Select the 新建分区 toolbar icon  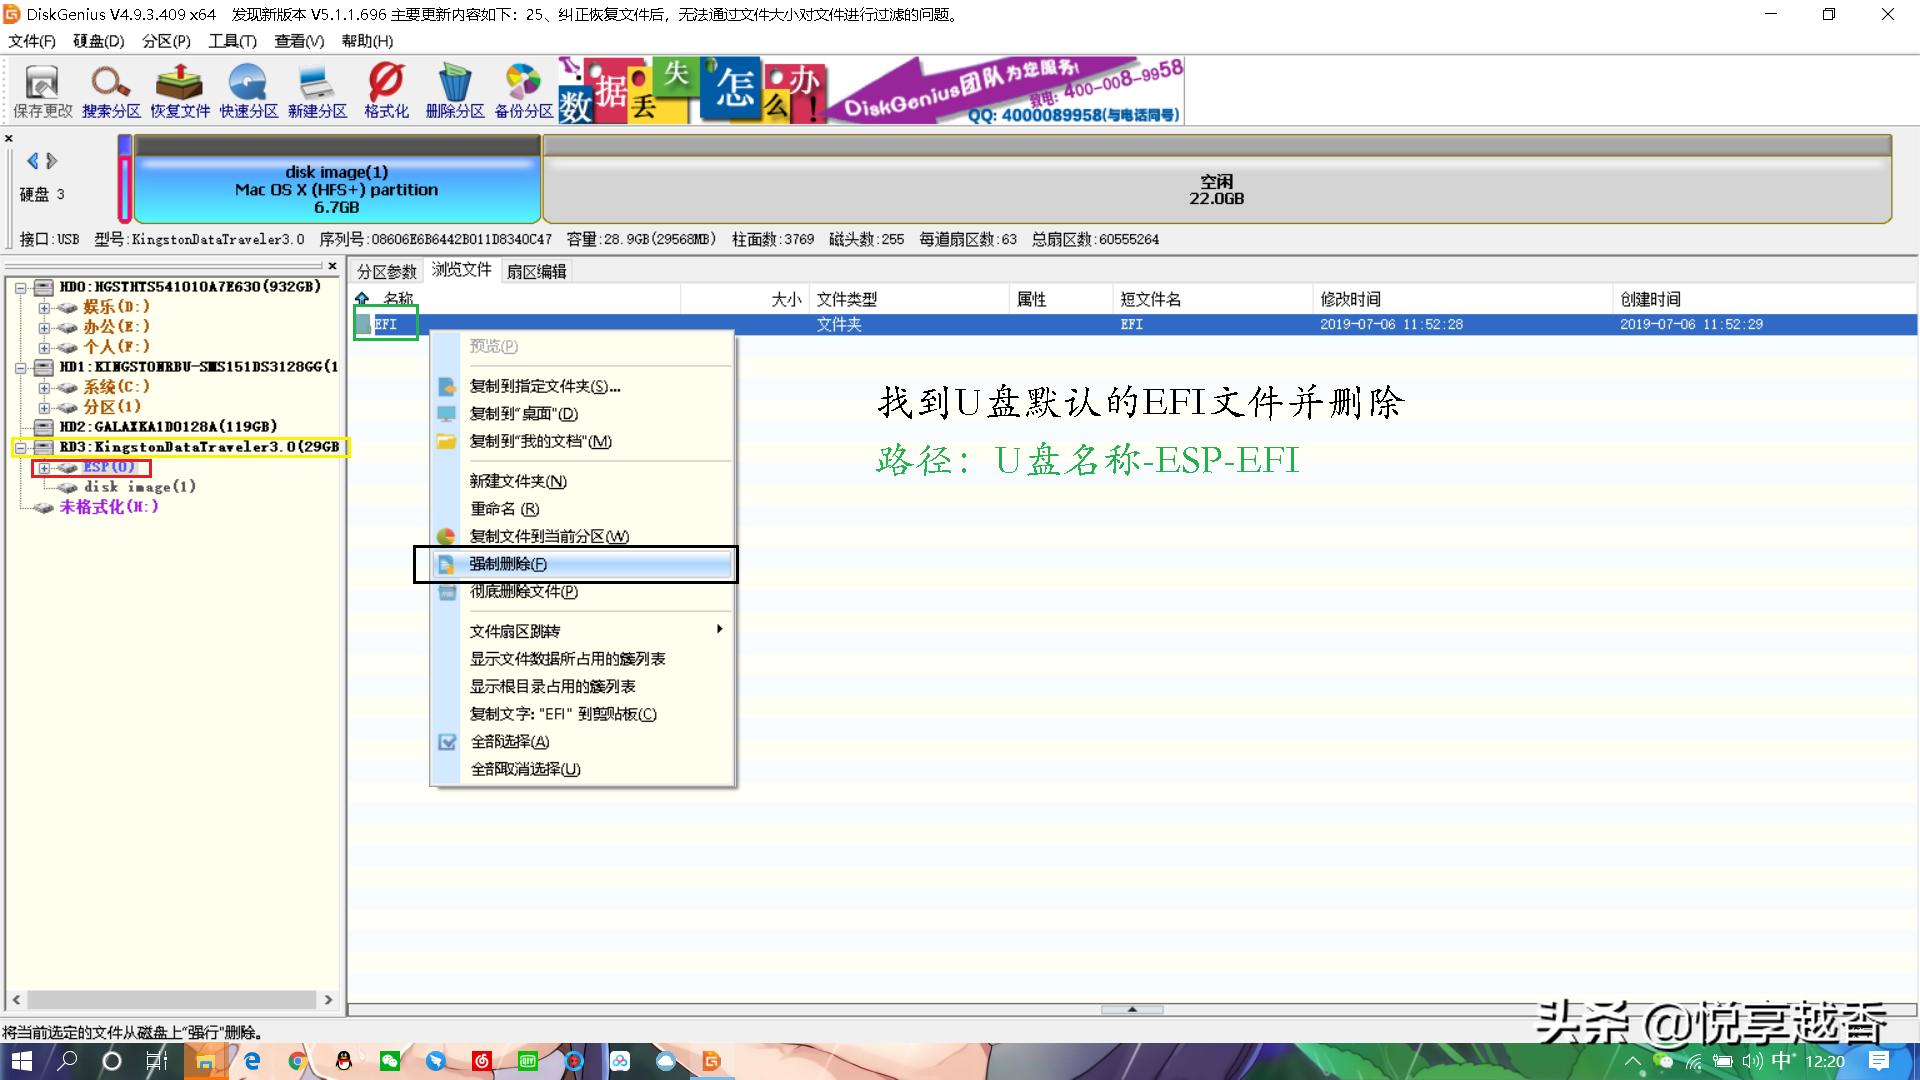tap(316, 90)
